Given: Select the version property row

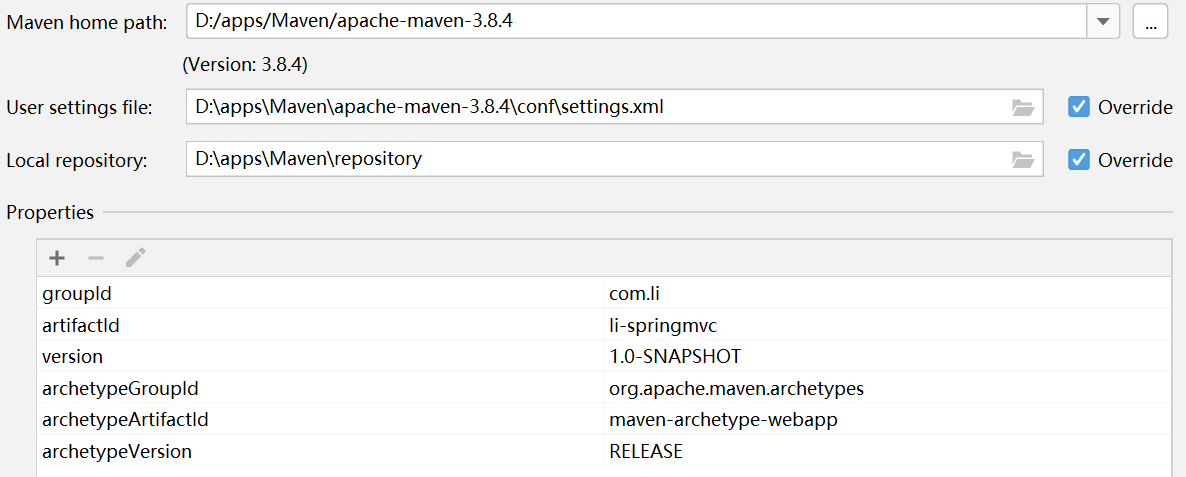Looking at the screenshot, I should tap(604, 356).
